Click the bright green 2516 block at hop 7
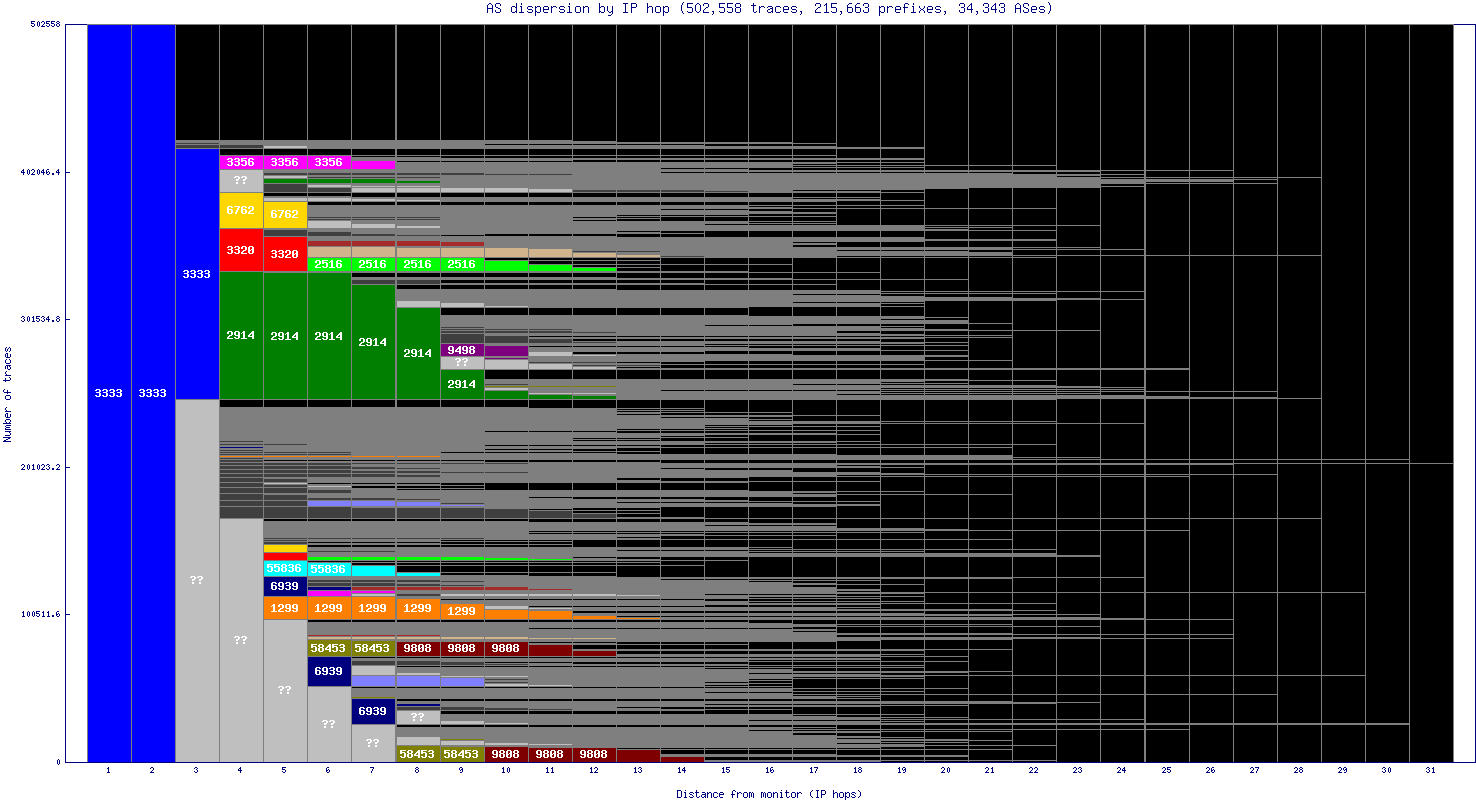Viewport: 1476px width, 800px height. (x=373, y=264)
